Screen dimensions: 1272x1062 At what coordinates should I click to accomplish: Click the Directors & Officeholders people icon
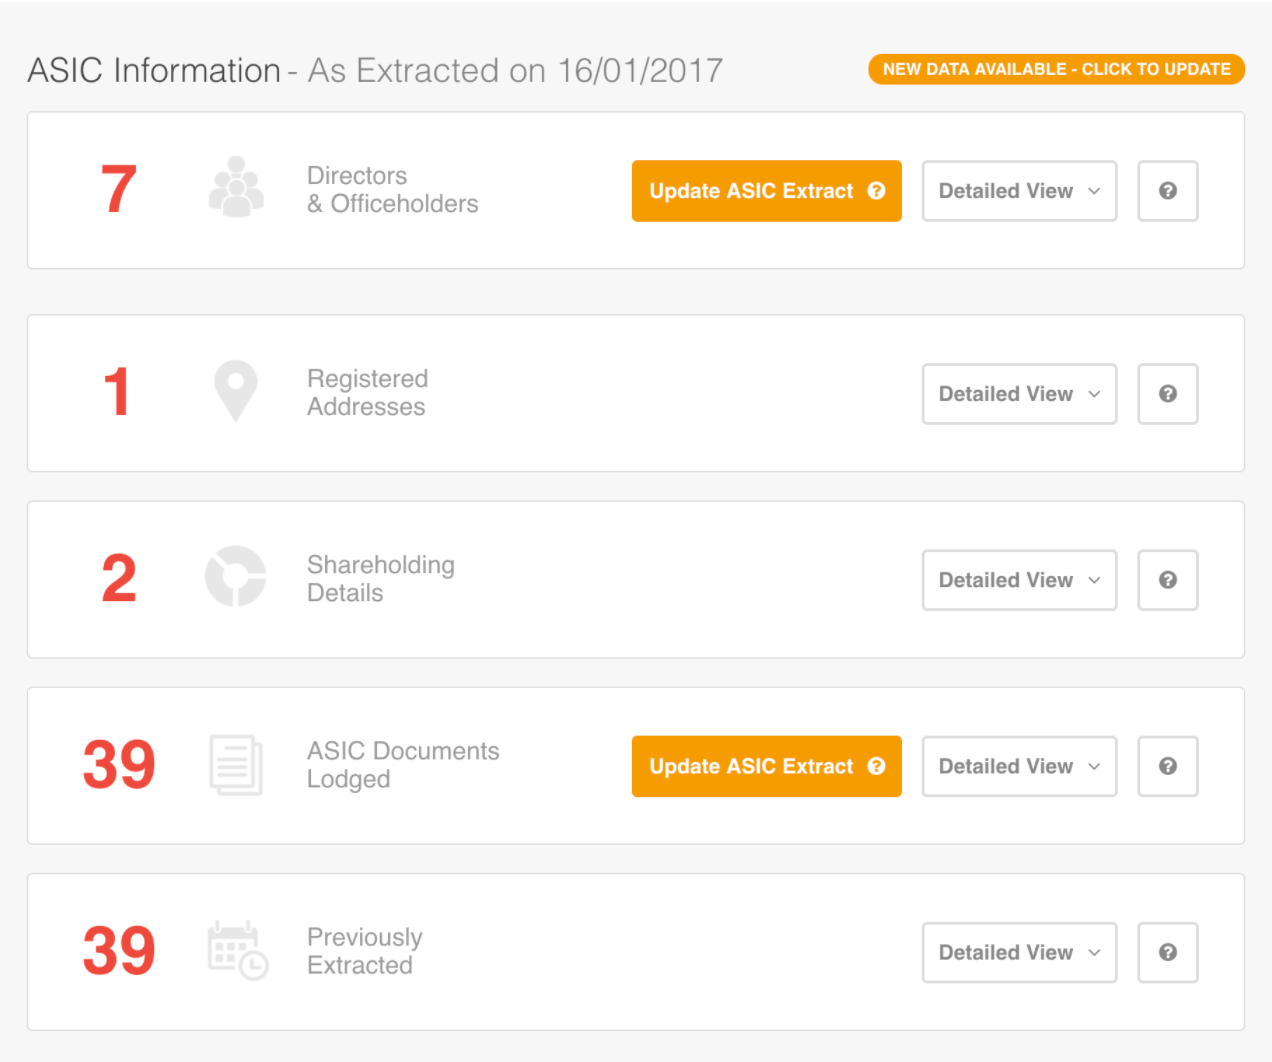click(x=236, y=187)
